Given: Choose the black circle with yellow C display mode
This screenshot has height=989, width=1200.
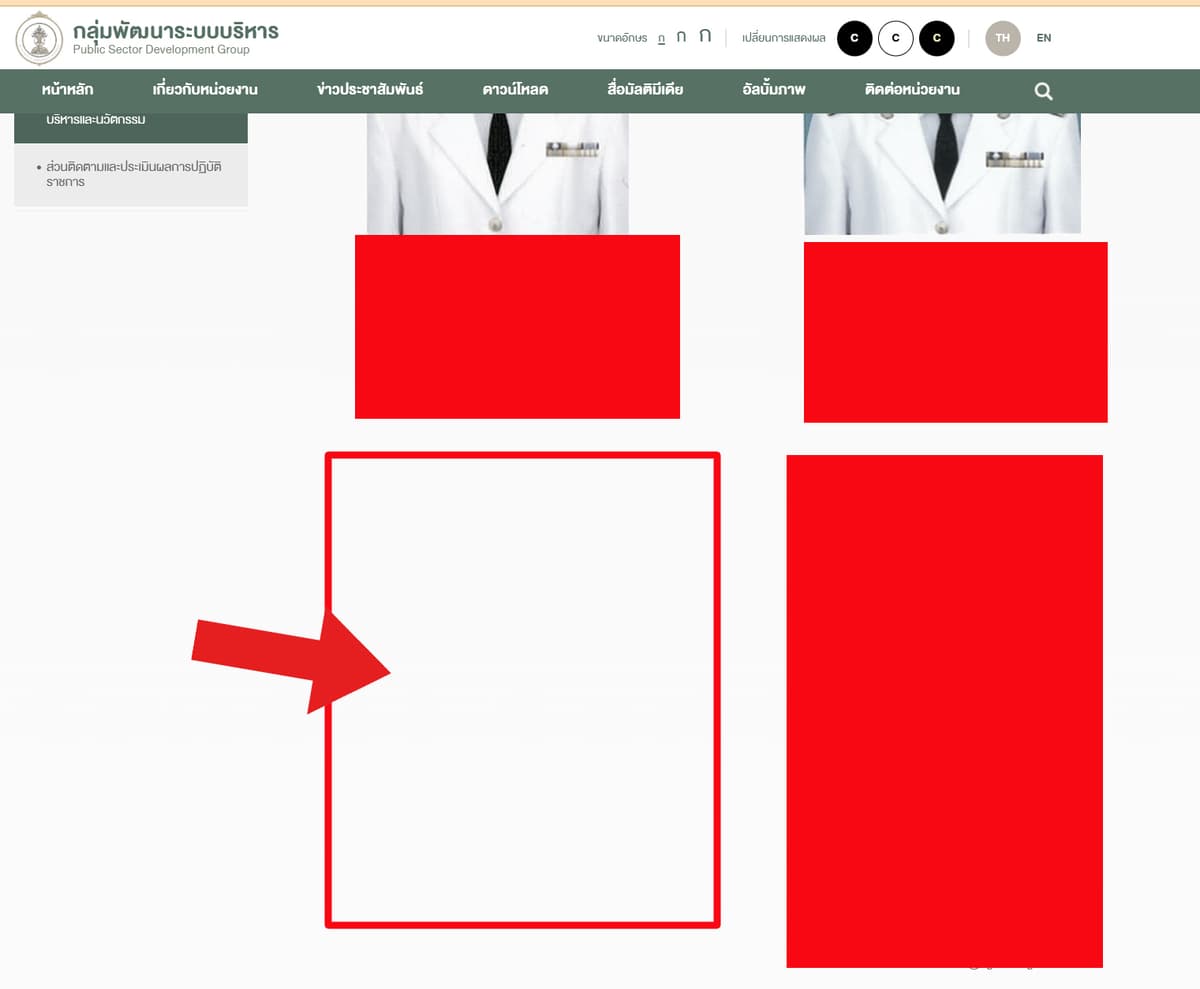Looking at the screenshot, I should (937, 38).
